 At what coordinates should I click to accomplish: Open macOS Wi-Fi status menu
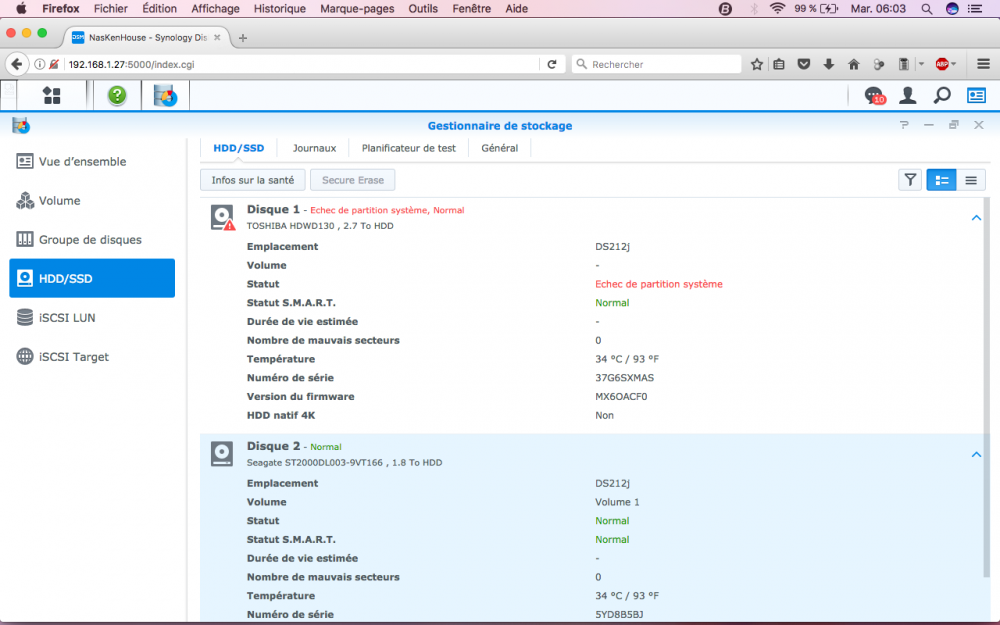click(777, 8)
